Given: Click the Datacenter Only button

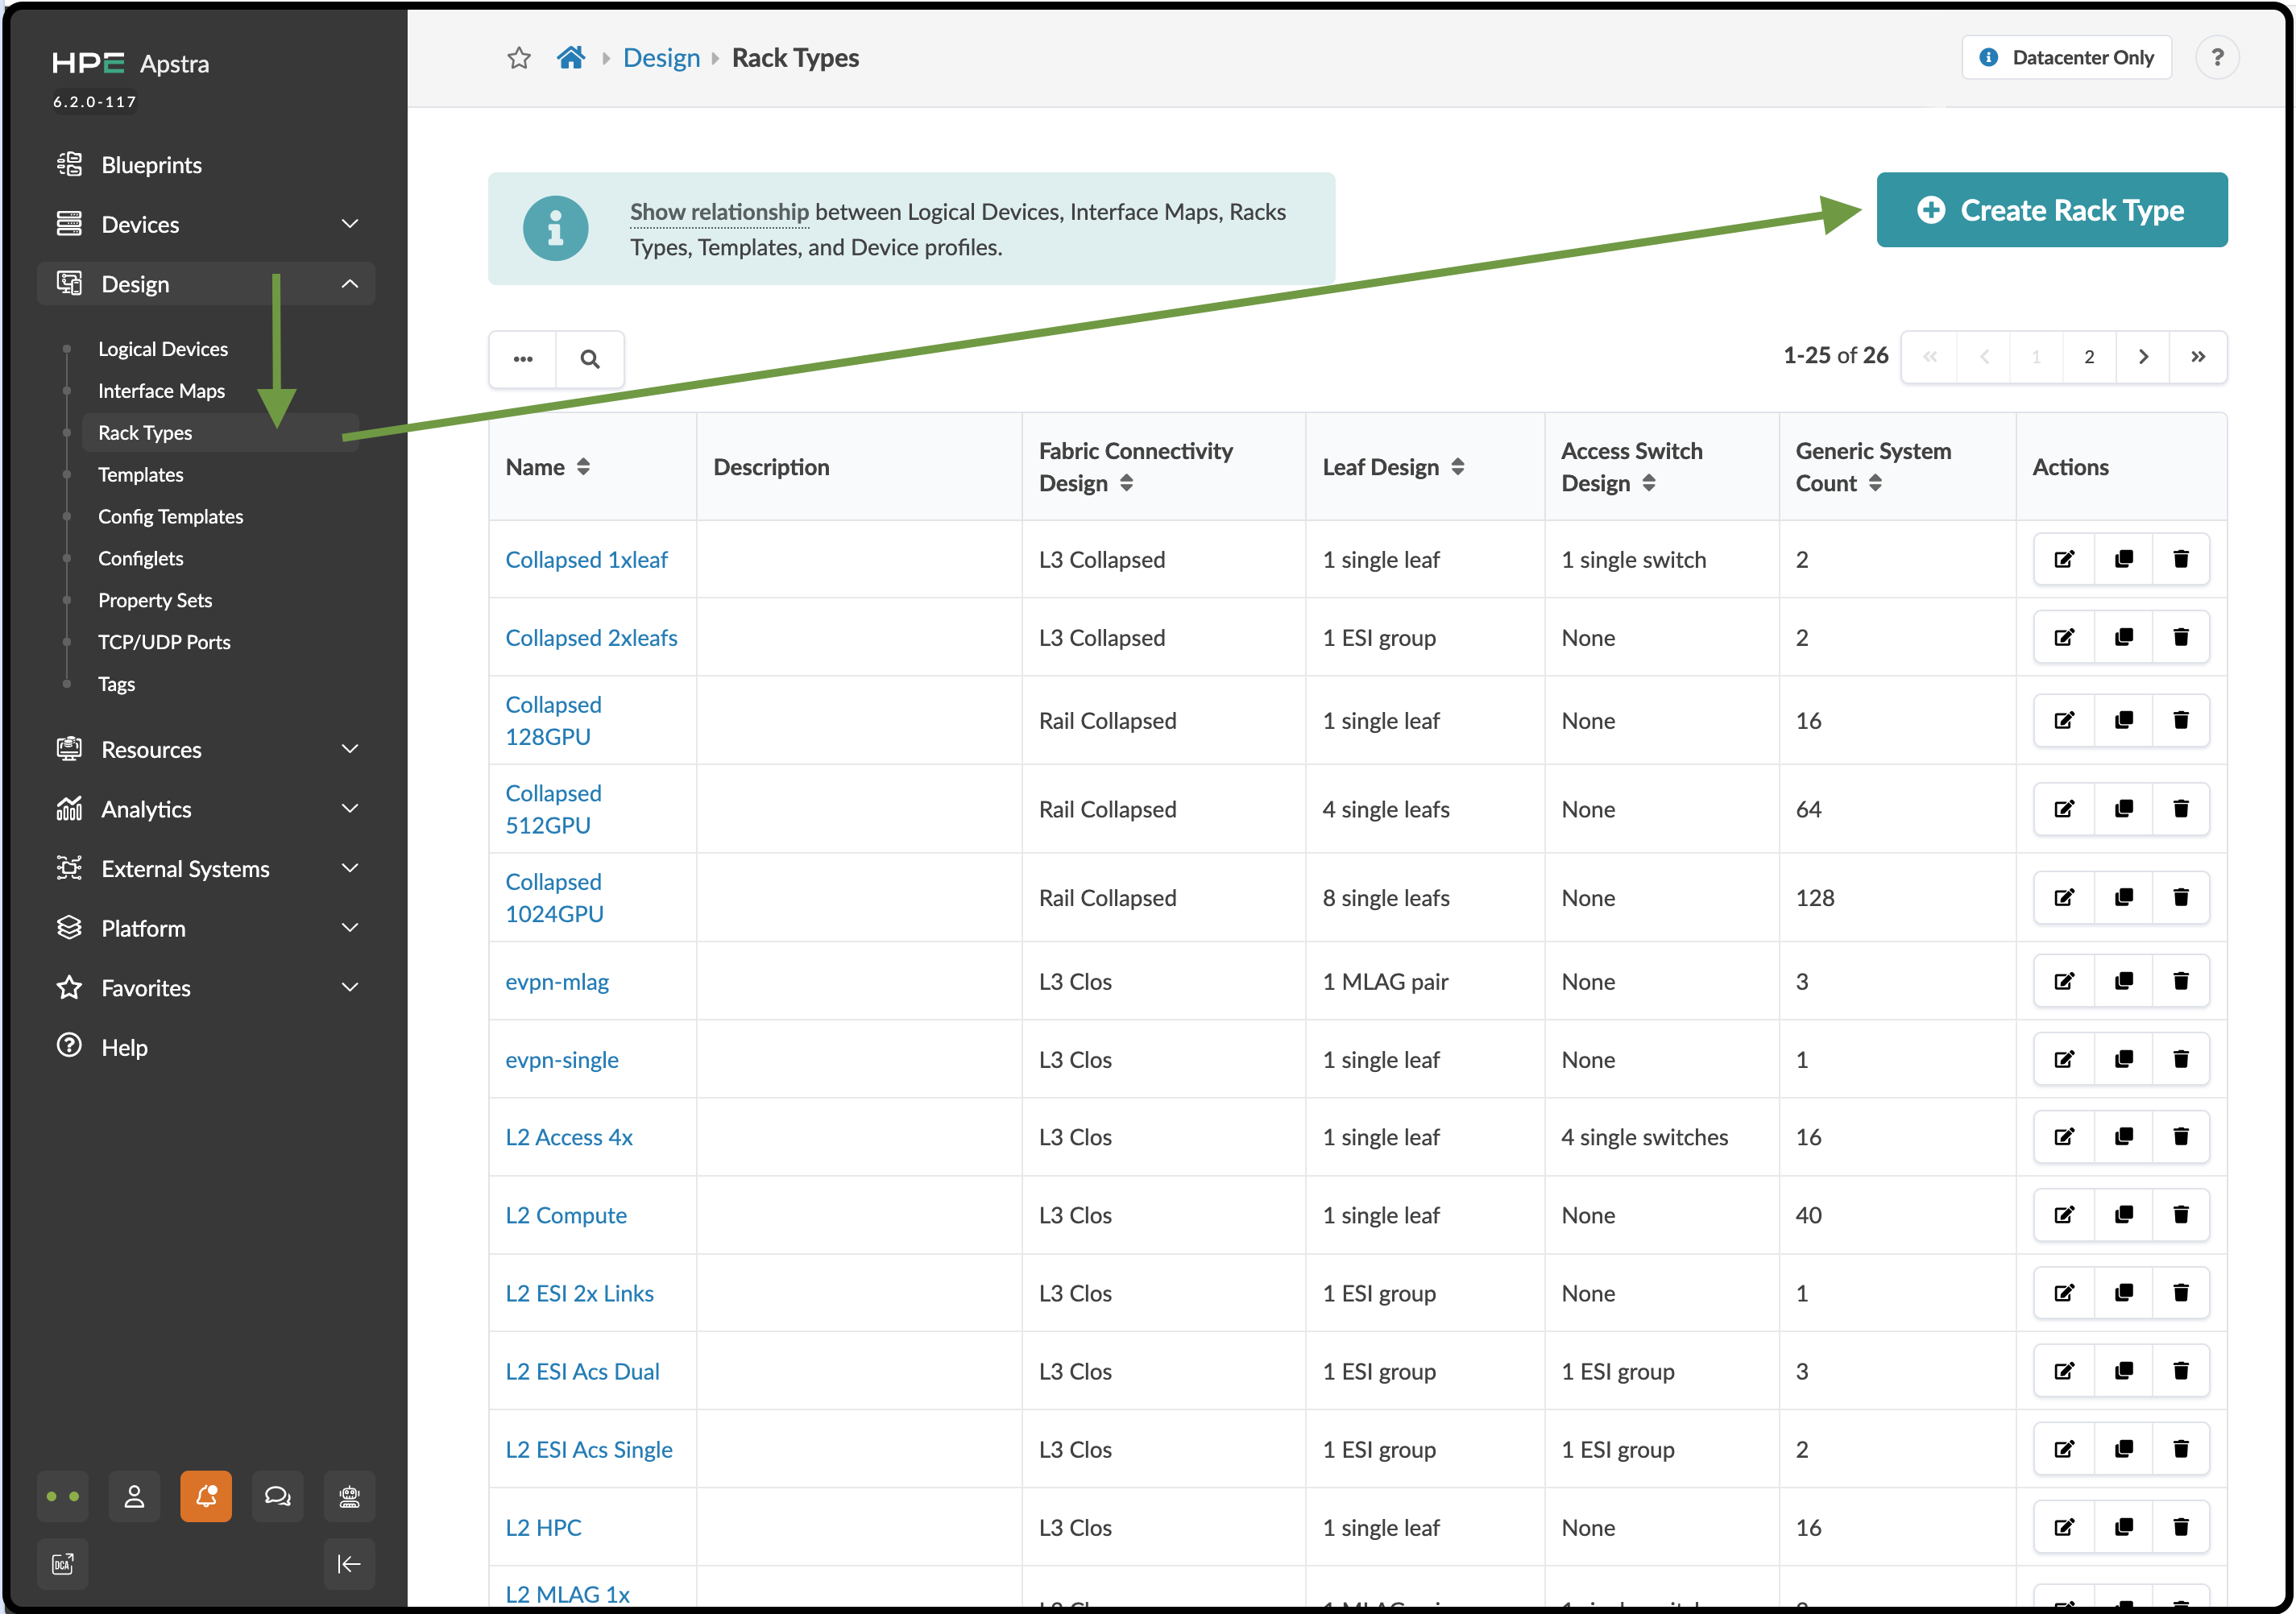Looking at the screenshot, I should click(x=2067, y=58).
